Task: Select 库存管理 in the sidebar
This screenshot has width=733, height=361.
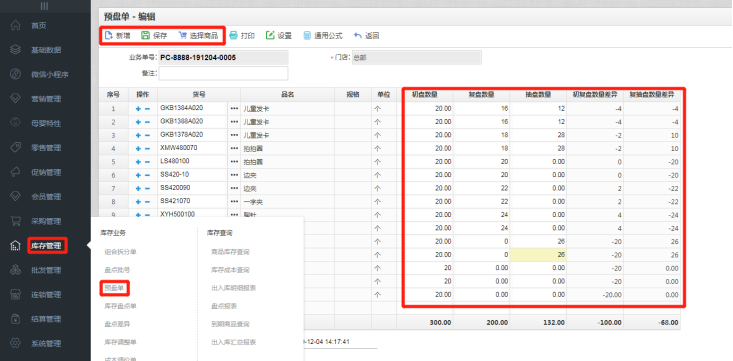Action: pyautogui.click(x=46, y=245)
